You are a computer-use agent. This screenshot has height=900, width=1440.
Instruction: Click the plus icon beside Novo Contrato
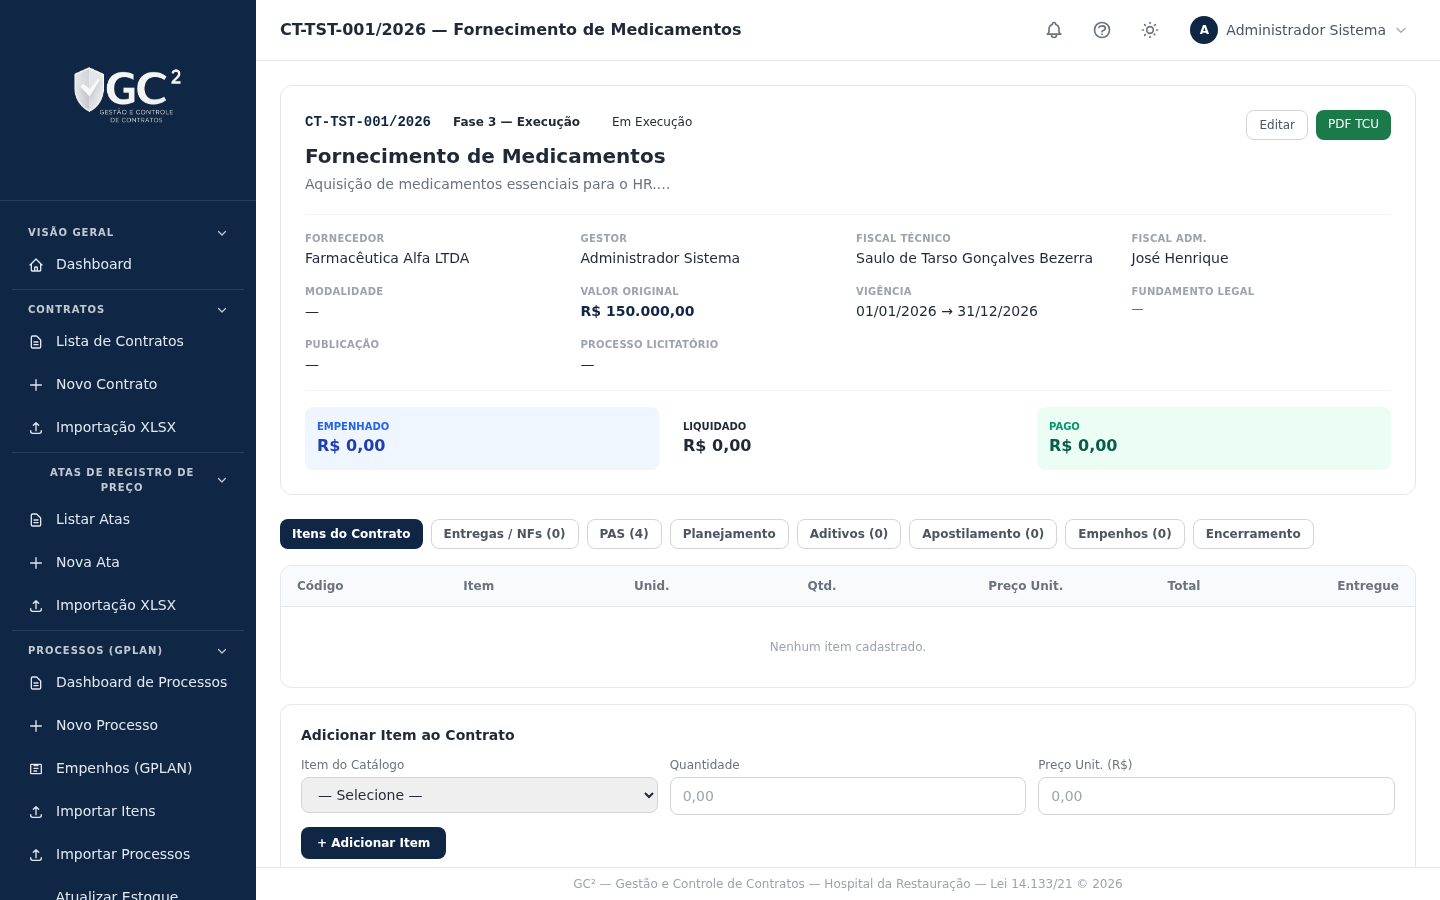(x=36, y=385)
